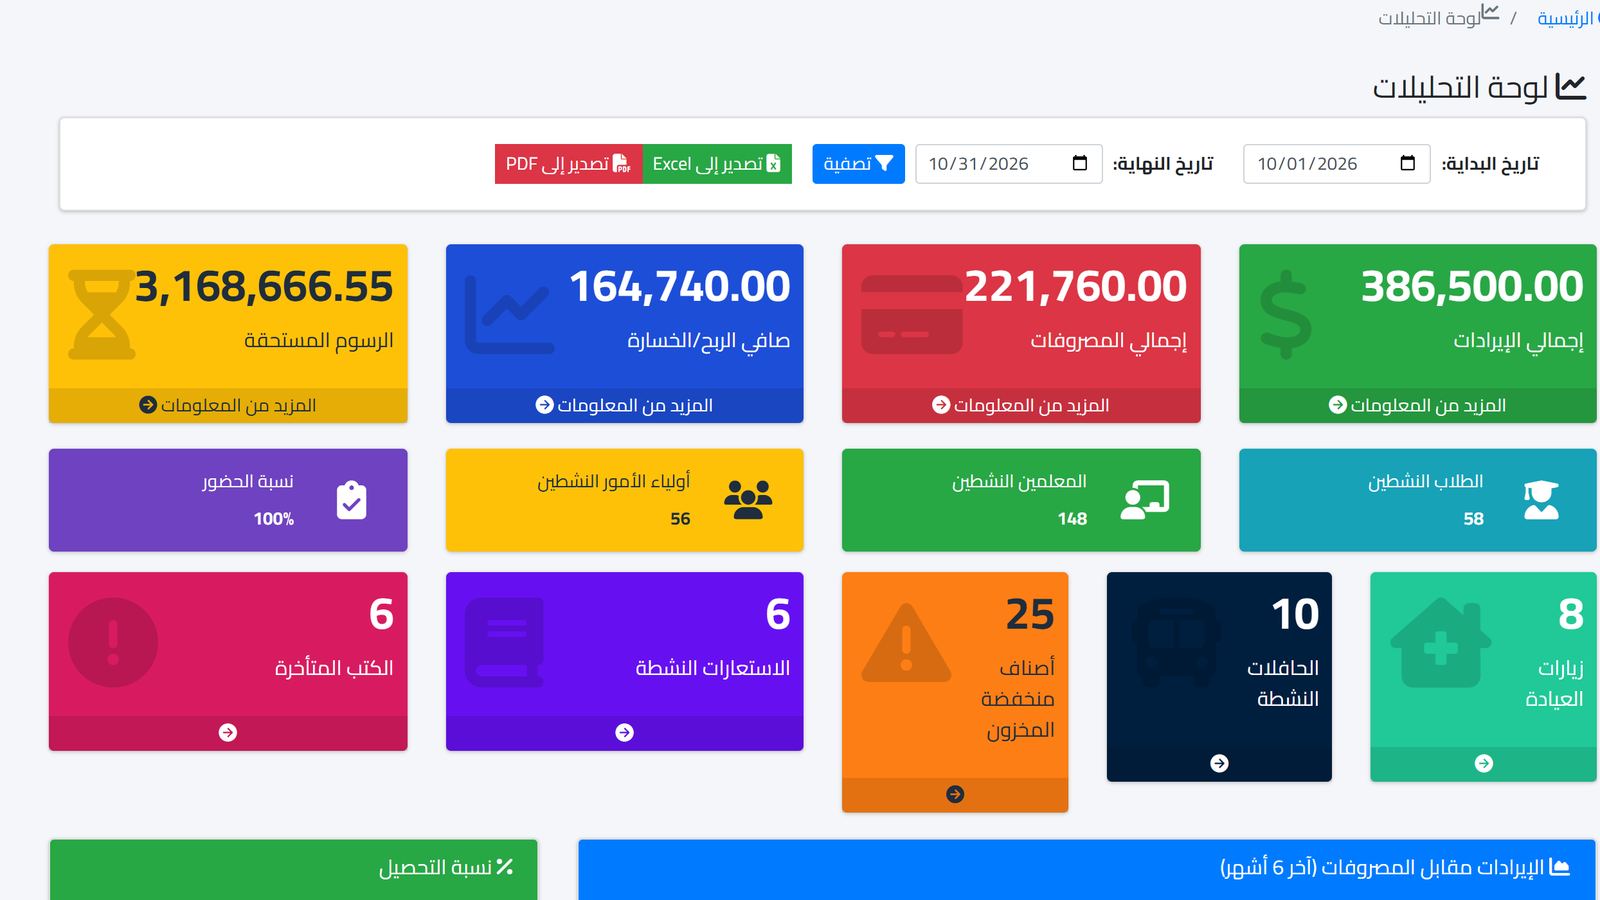Viewport: 1600px width, 900px height.
Task: Click the end date input field
Action: pos(1009,164)
